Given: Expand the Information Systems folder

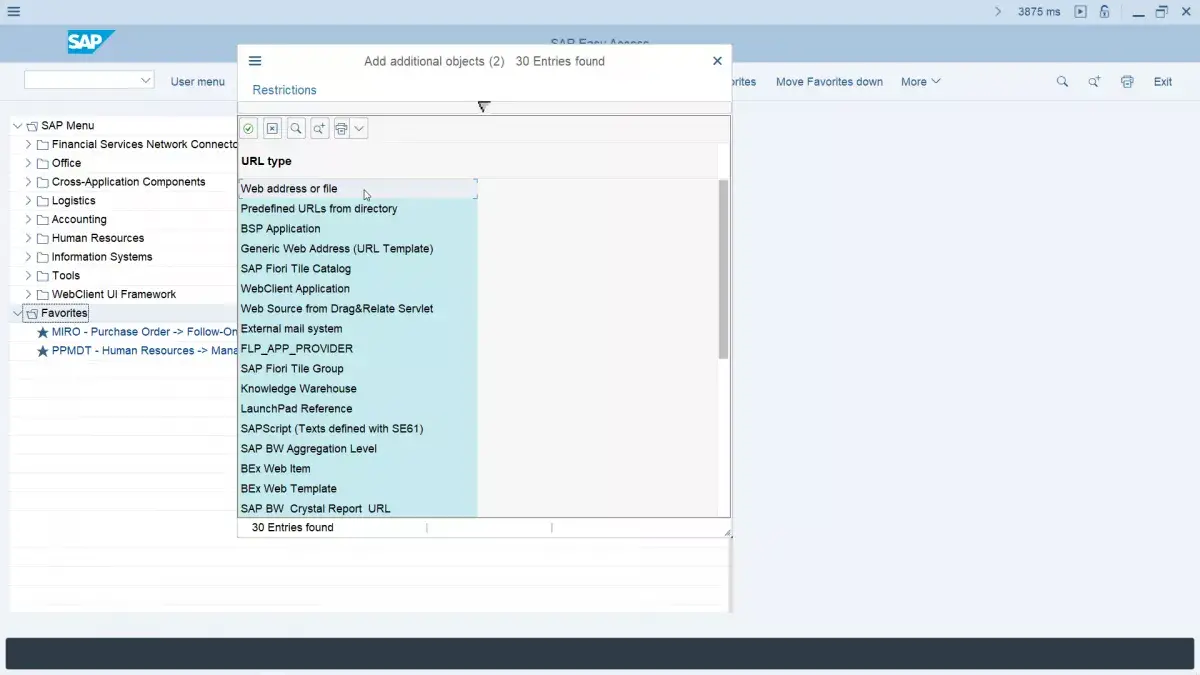Looking at the screenshot, I should [28, 257].
